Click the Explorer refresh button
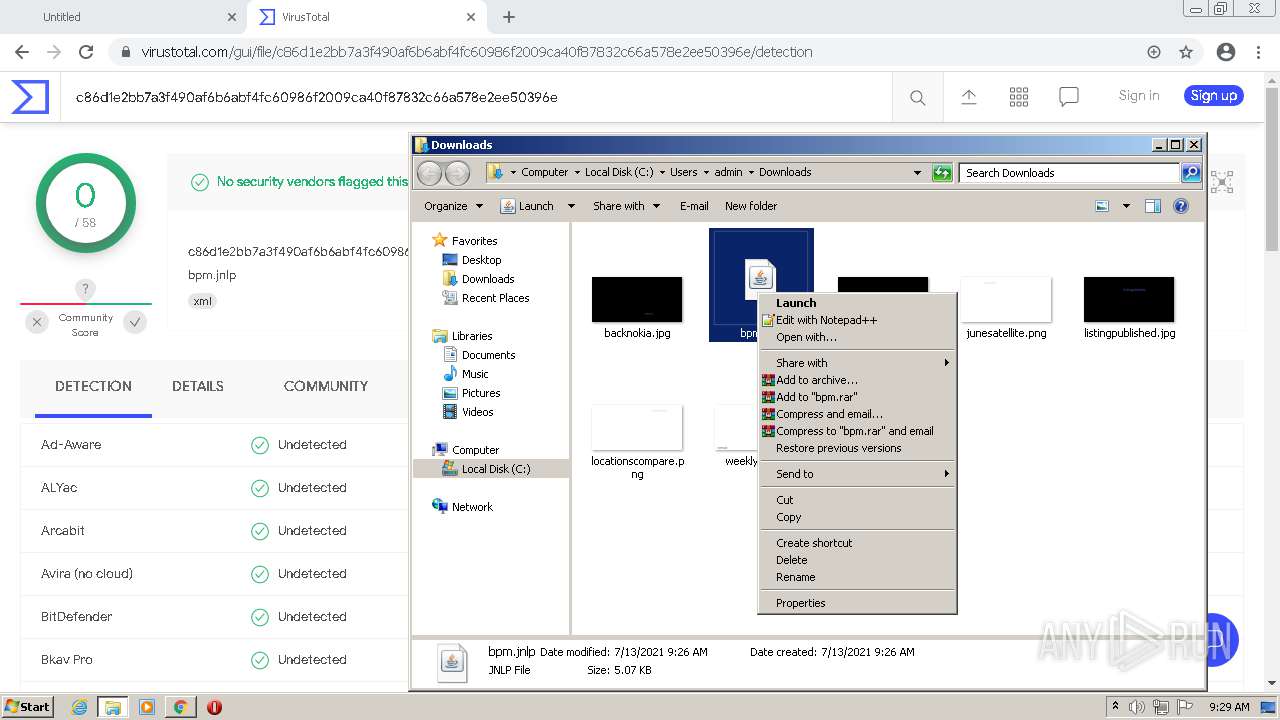Viewport: 1280px width, 720px height. (942, 173)
